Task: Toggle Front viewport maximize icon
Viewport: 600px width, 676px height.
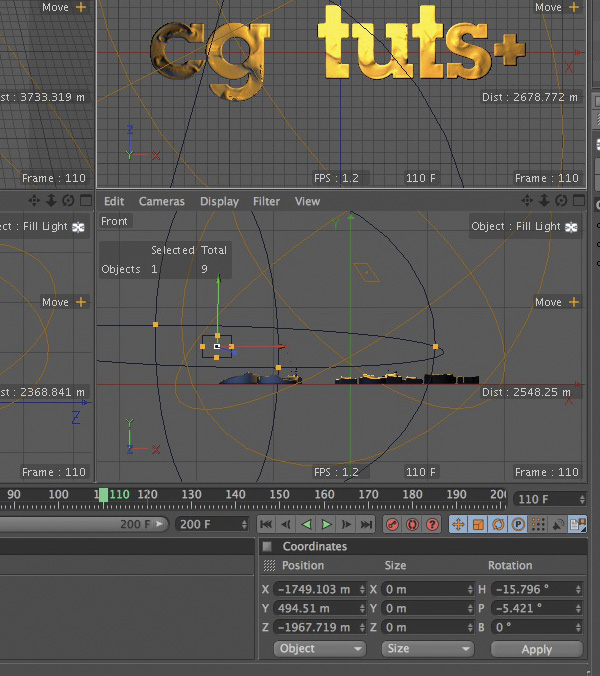Action: point(579,200)
